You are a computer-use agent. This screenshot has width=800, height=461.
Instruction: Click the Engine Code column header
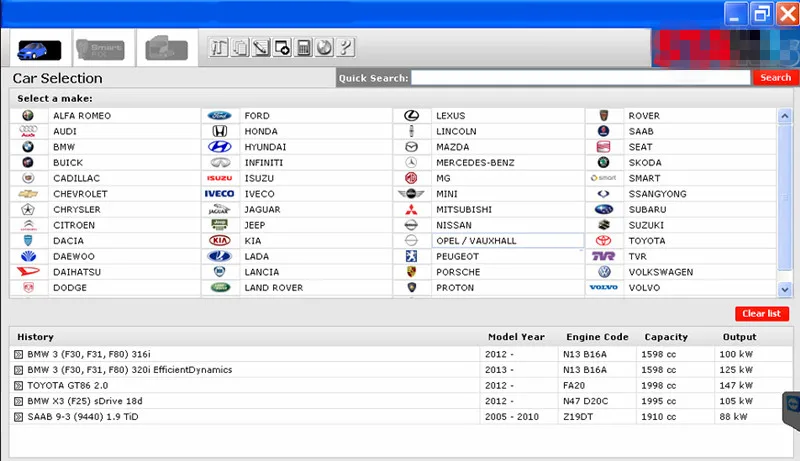pos(597,337)
